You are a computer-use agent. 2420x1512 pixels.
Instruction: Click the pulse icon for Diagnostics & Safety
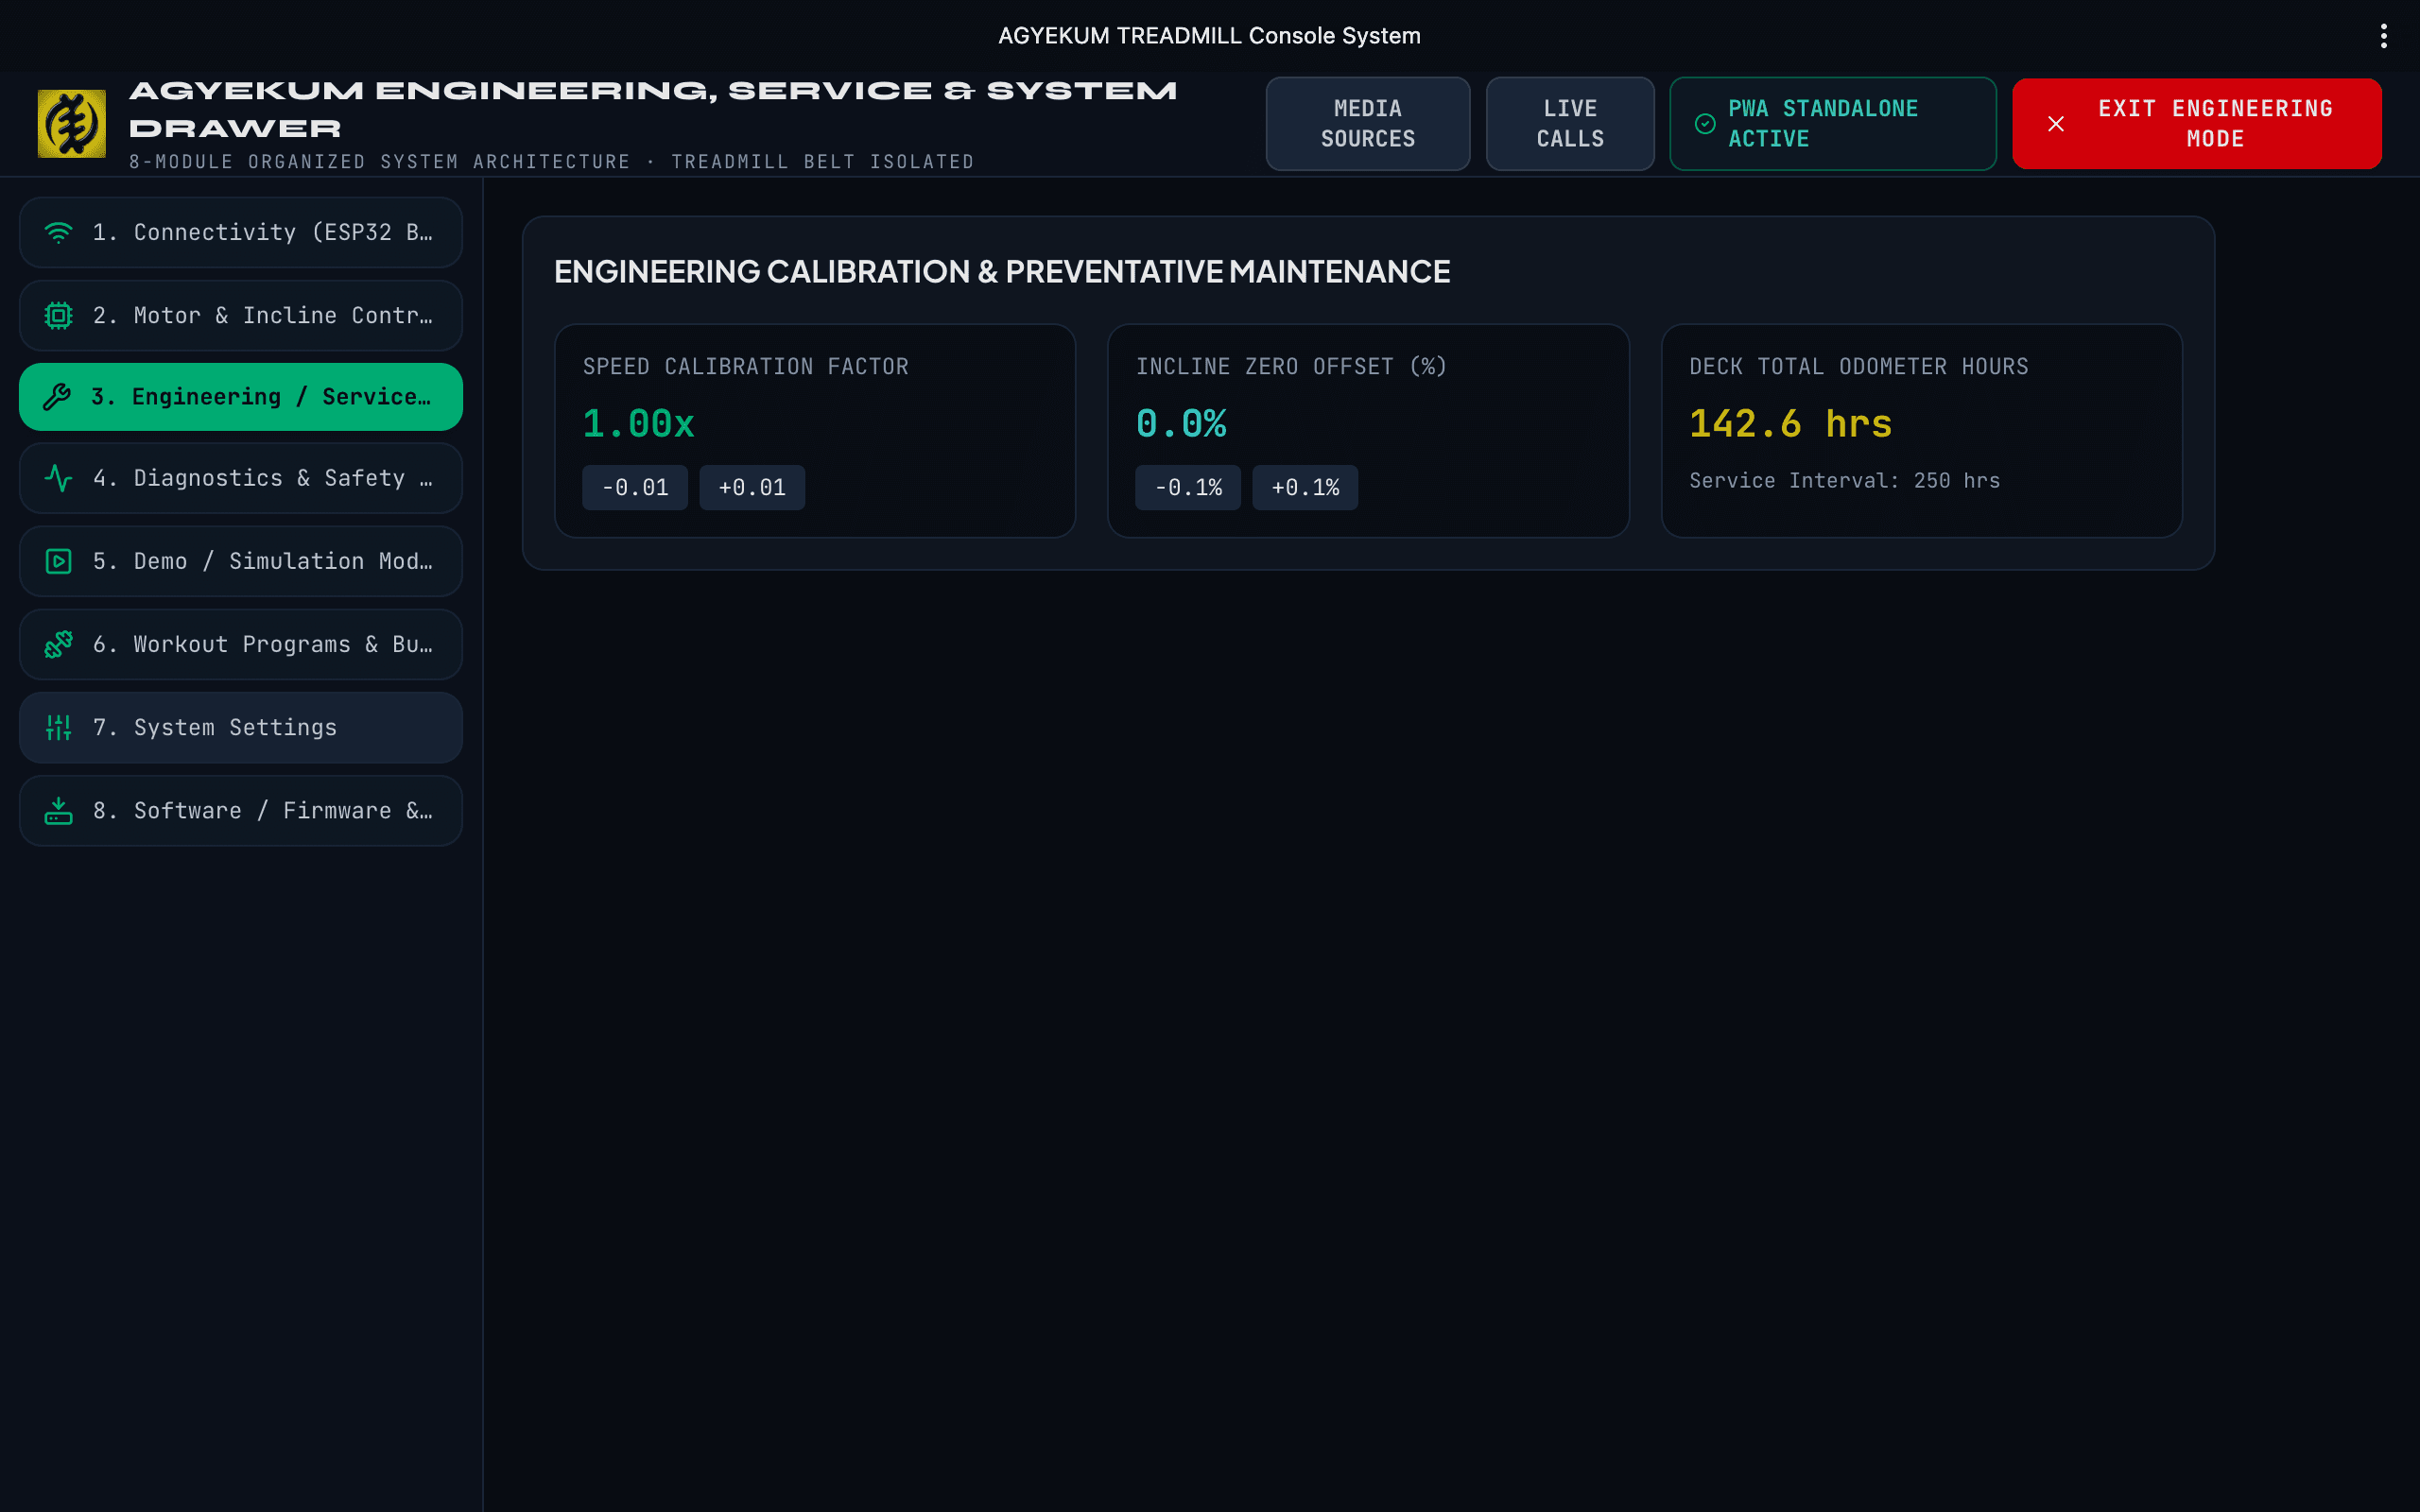58,478
